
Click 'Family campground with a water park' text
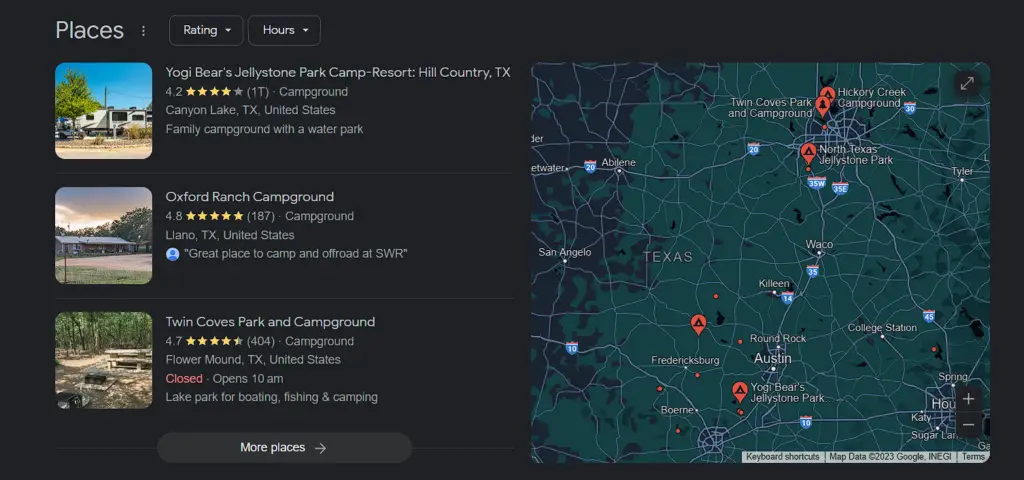264,129
